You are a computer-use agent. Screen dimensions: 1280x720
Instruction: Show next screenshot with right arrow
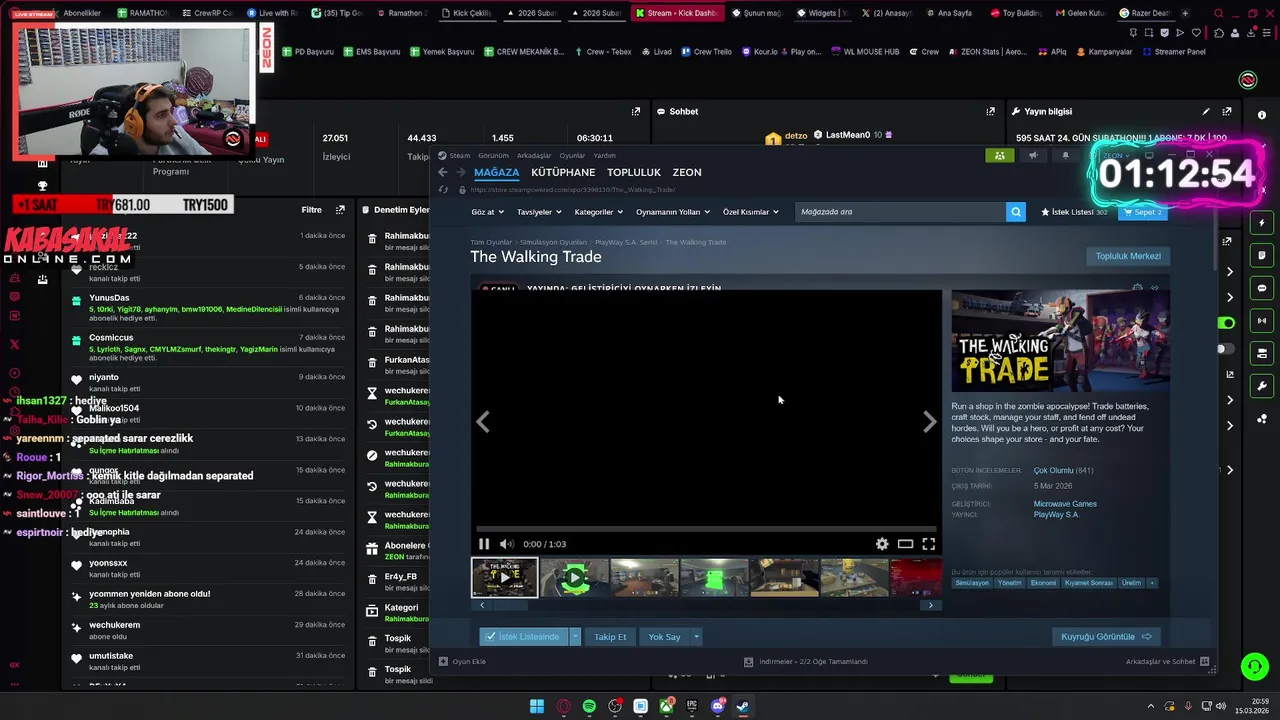click(930, 422)
